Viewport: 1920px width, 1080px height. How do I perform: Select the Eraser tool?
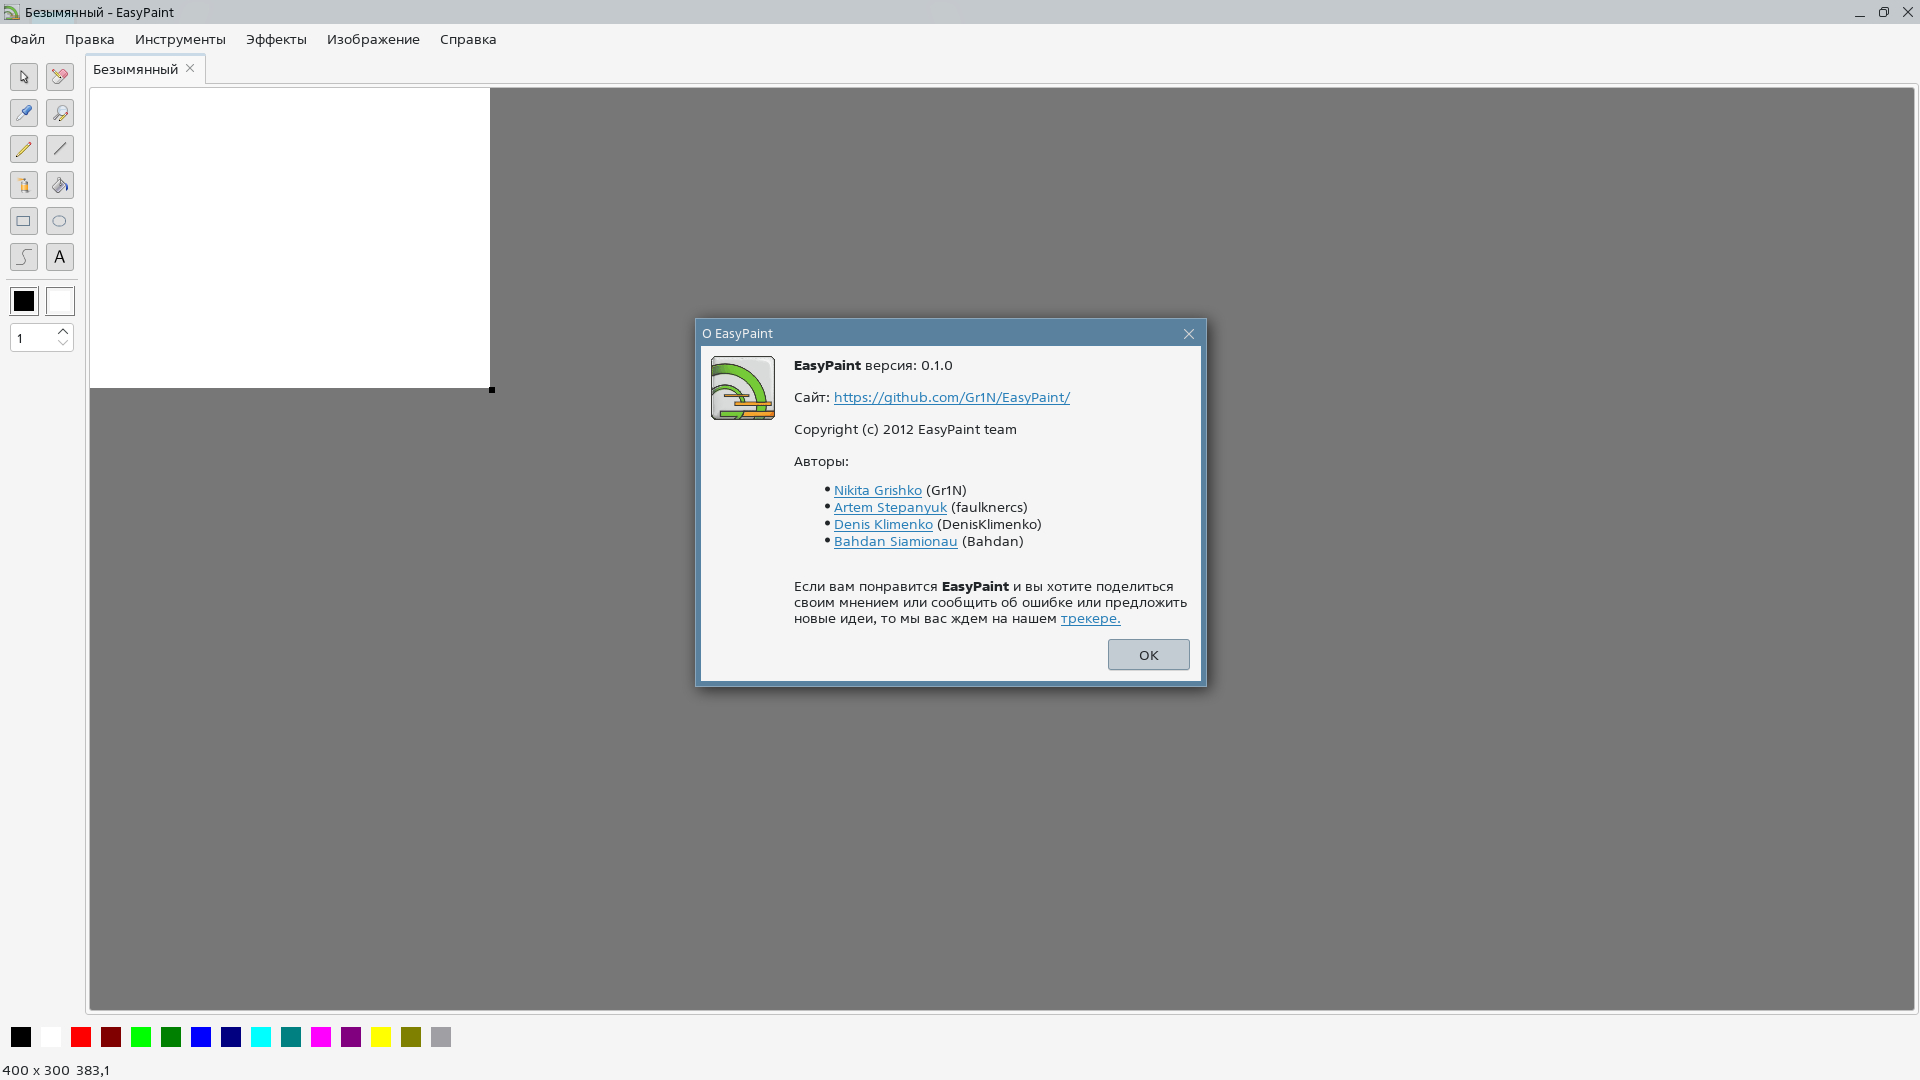click(60, 77)
